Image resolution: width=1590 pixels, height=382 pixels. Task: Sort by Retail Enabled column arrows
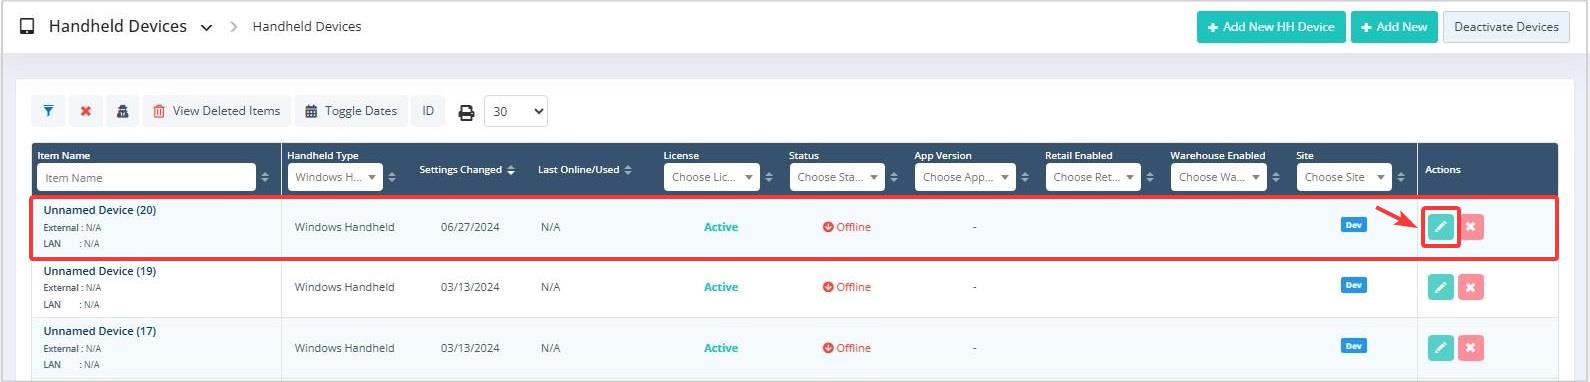click(x=1150, y=177)
